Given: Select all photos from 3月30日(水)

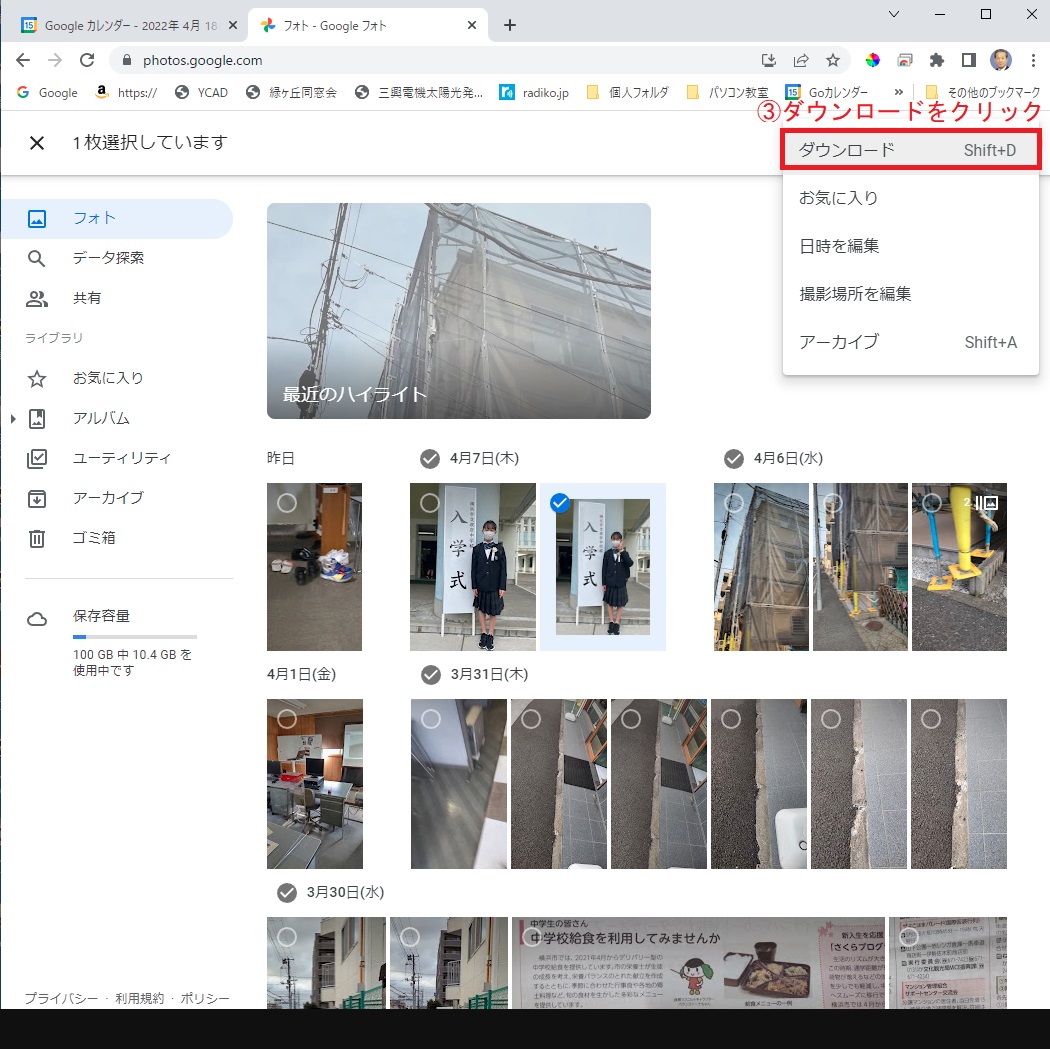Looking at the screenshot, I should coord(287,893).
